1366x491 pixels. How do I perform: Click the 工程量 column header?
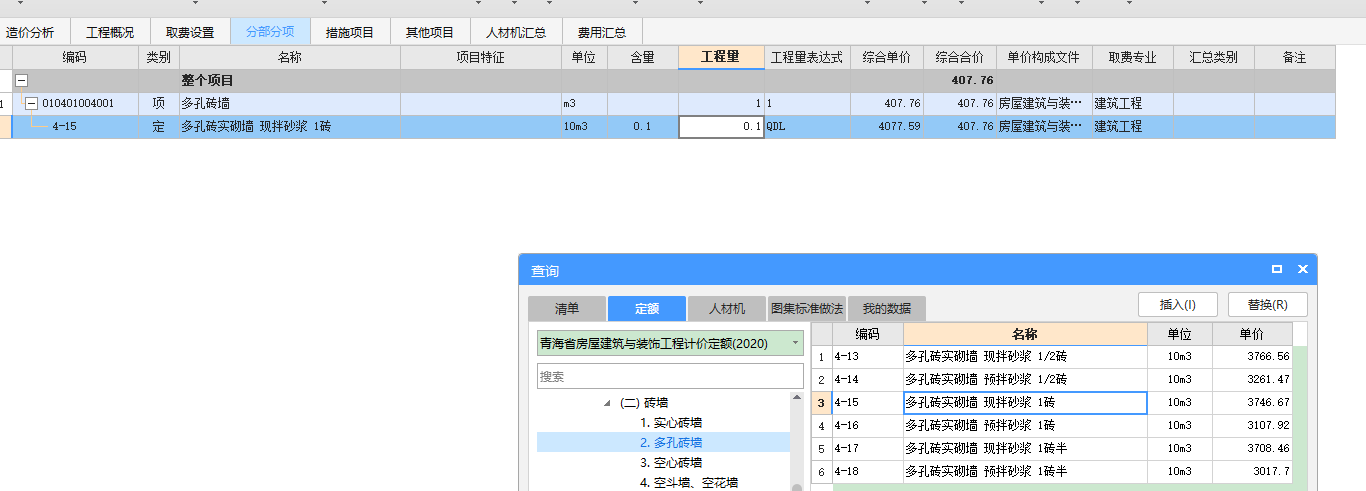coord(721,57)
